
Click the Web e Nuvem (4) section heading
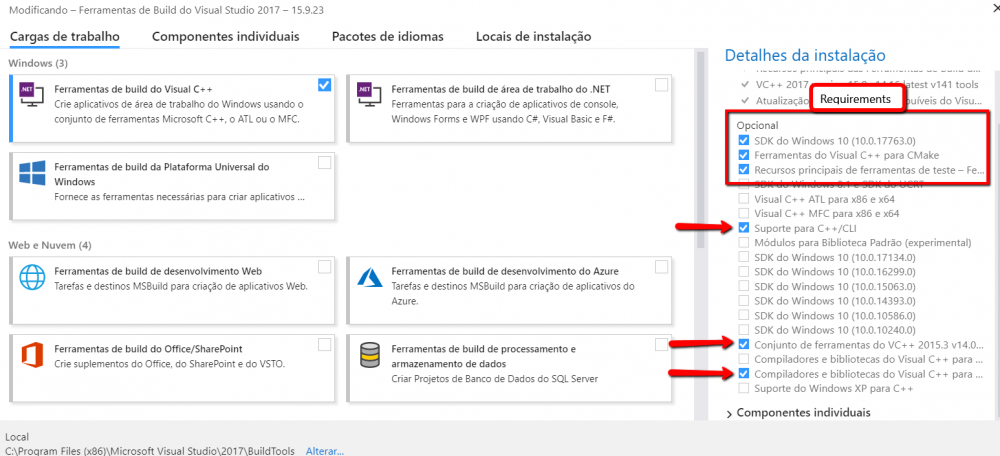click(50, 246)
